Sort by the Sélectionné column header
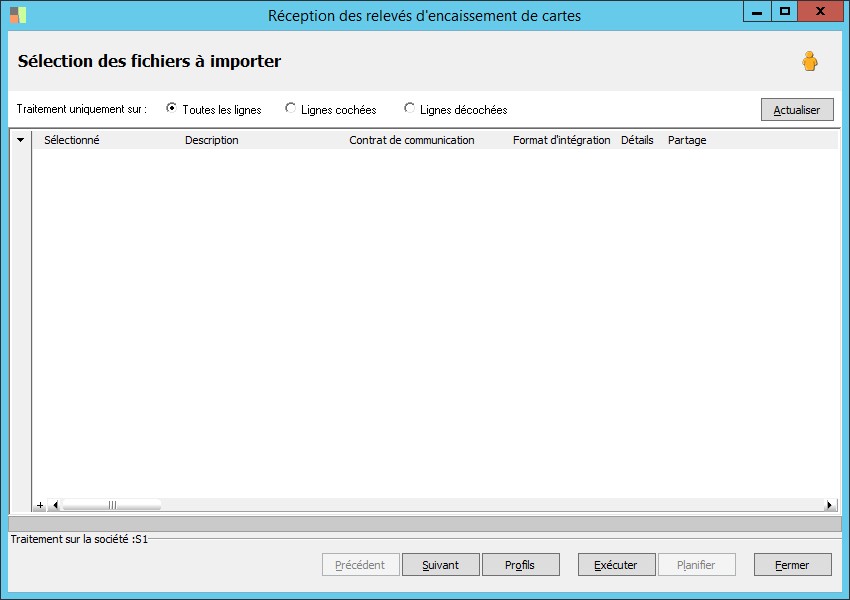 coord(72,140)
